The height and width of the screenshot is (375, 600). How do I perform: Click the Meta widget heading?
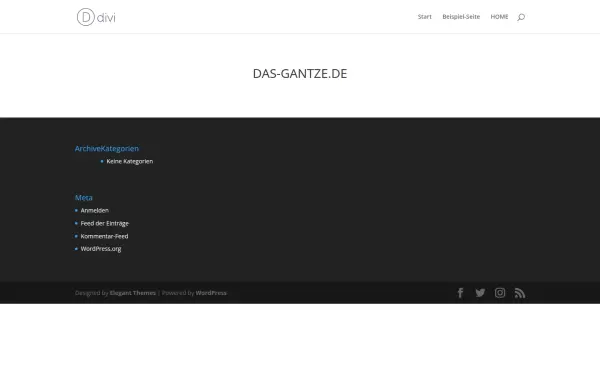[x=83, y=198]
